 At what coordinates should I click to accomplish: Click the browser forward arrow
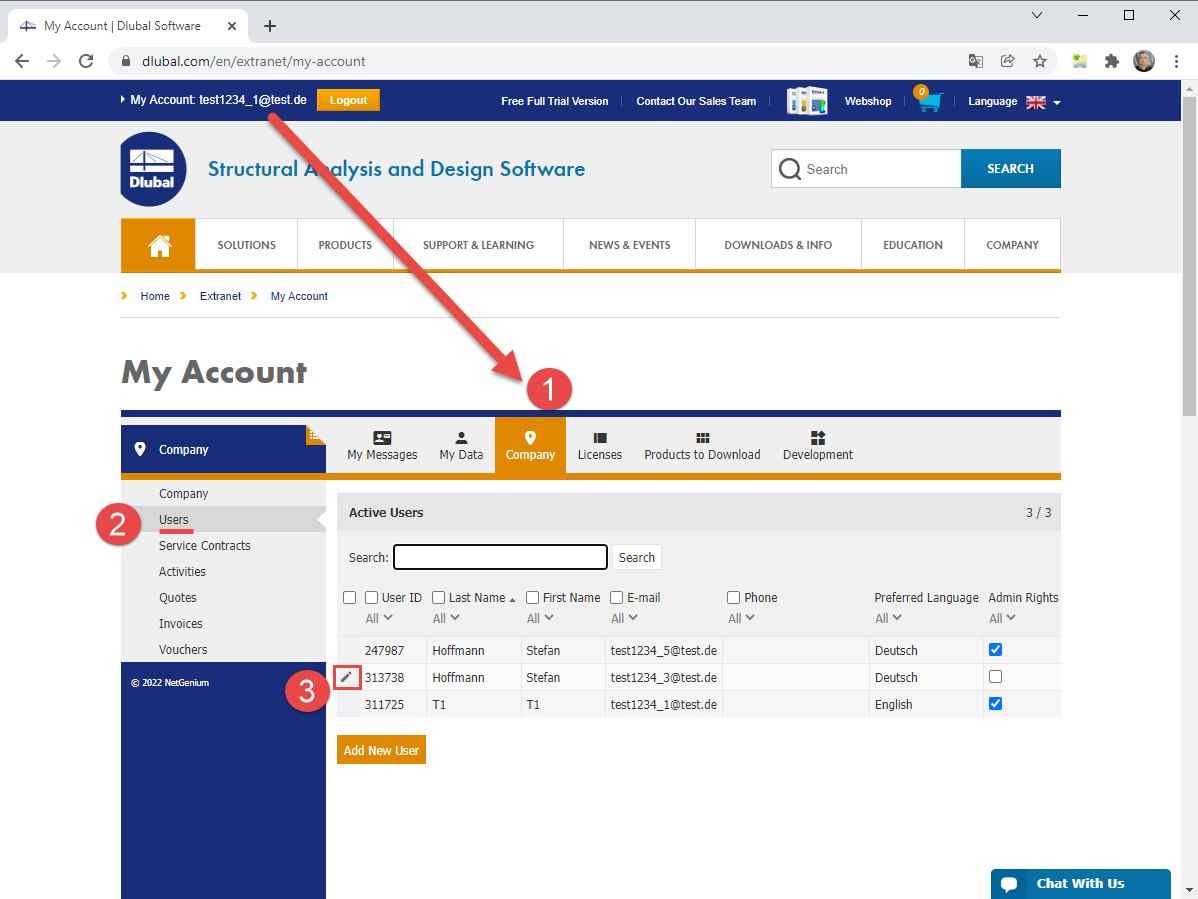[53, 61]
